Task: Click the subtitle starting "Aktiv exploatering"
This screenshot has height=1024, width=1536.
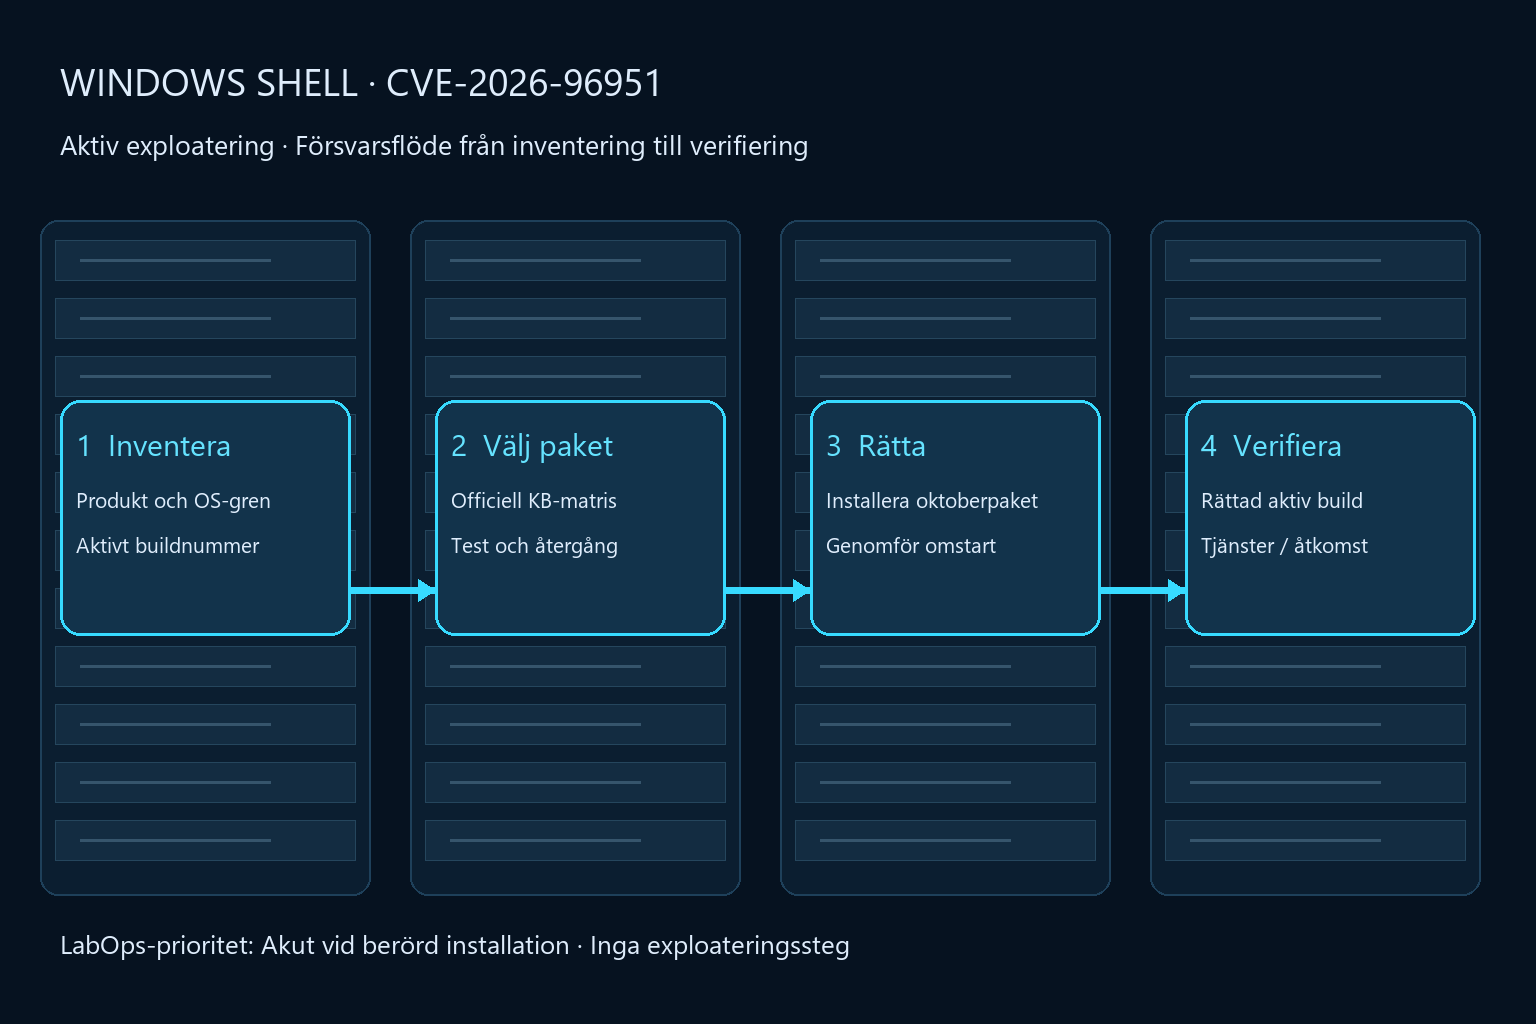Action: coord(434,146)
